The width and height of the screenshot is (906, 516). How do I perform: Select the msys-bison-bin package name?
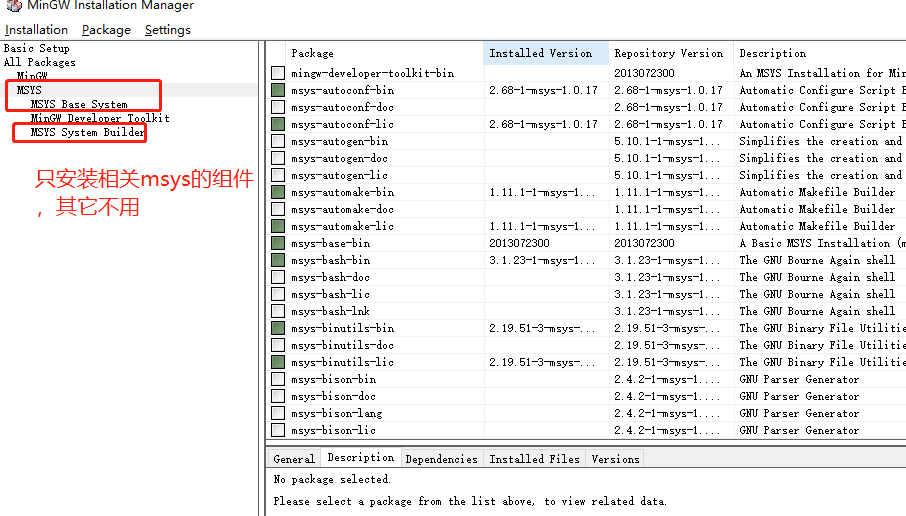(x=333, y=379)
